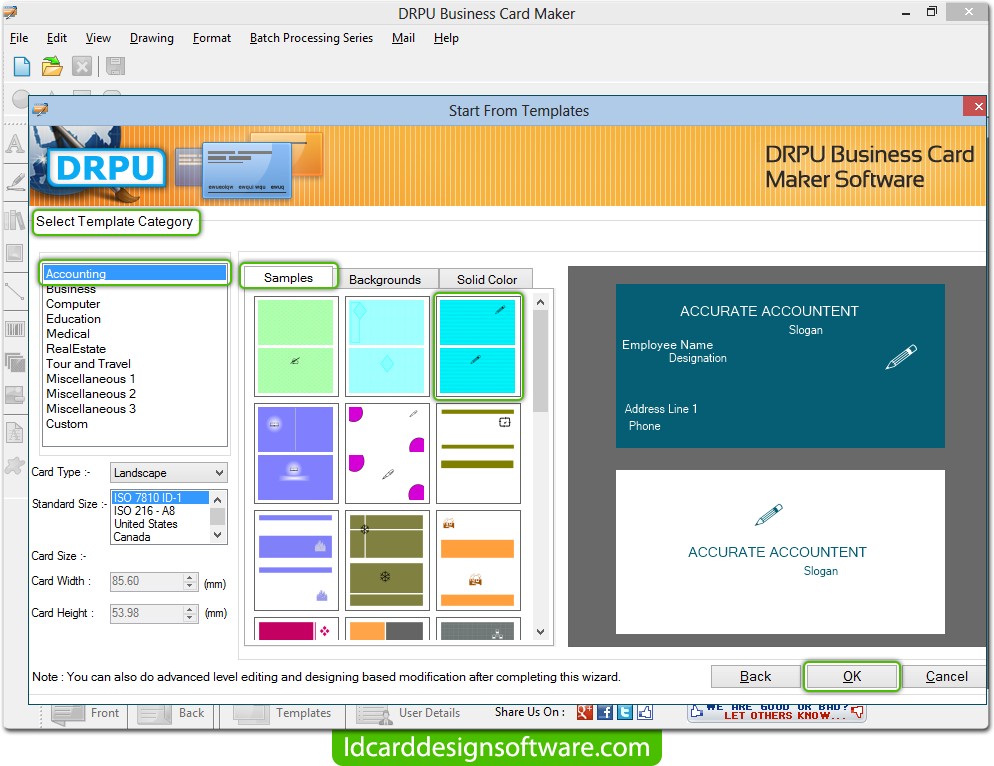Select the Miscellaneous 3 category
This screenshot has height=766, width=994.
(135, 409)
